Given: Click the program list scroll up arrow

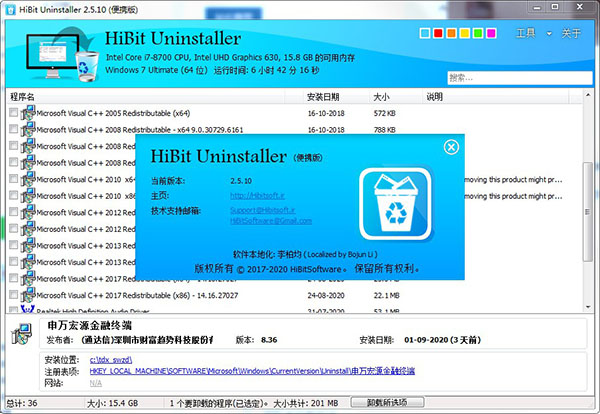Looking at the screenshot, I should click(588, 95).
